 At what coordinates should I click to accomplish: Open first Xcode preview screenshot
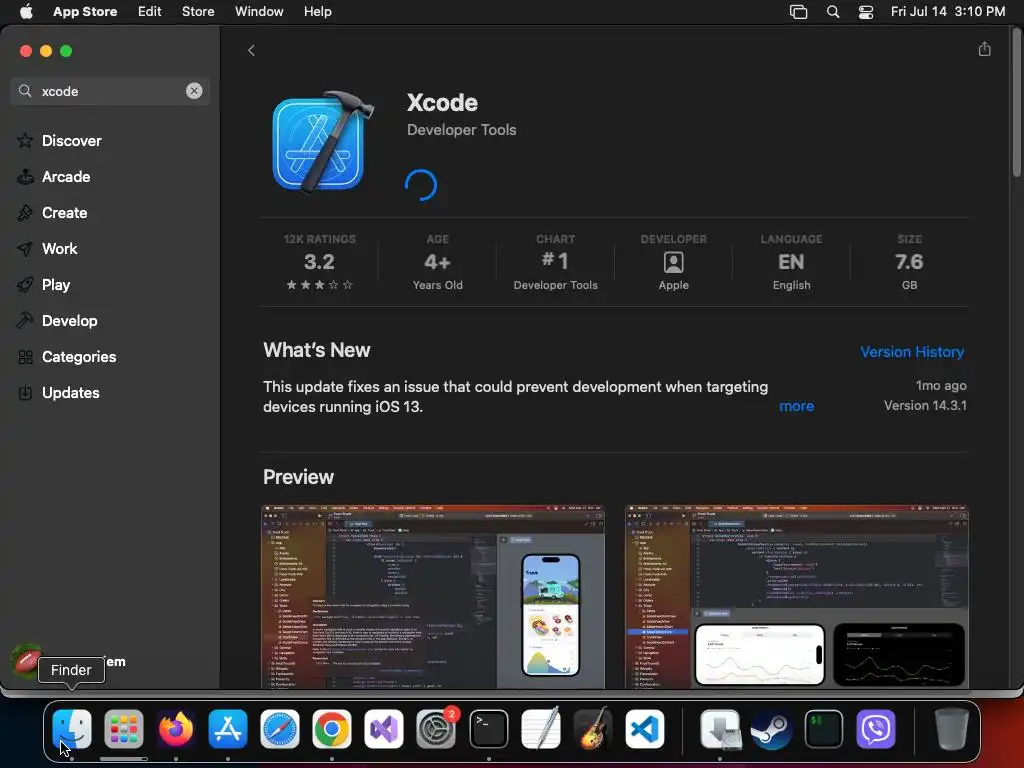click(432, 596)
